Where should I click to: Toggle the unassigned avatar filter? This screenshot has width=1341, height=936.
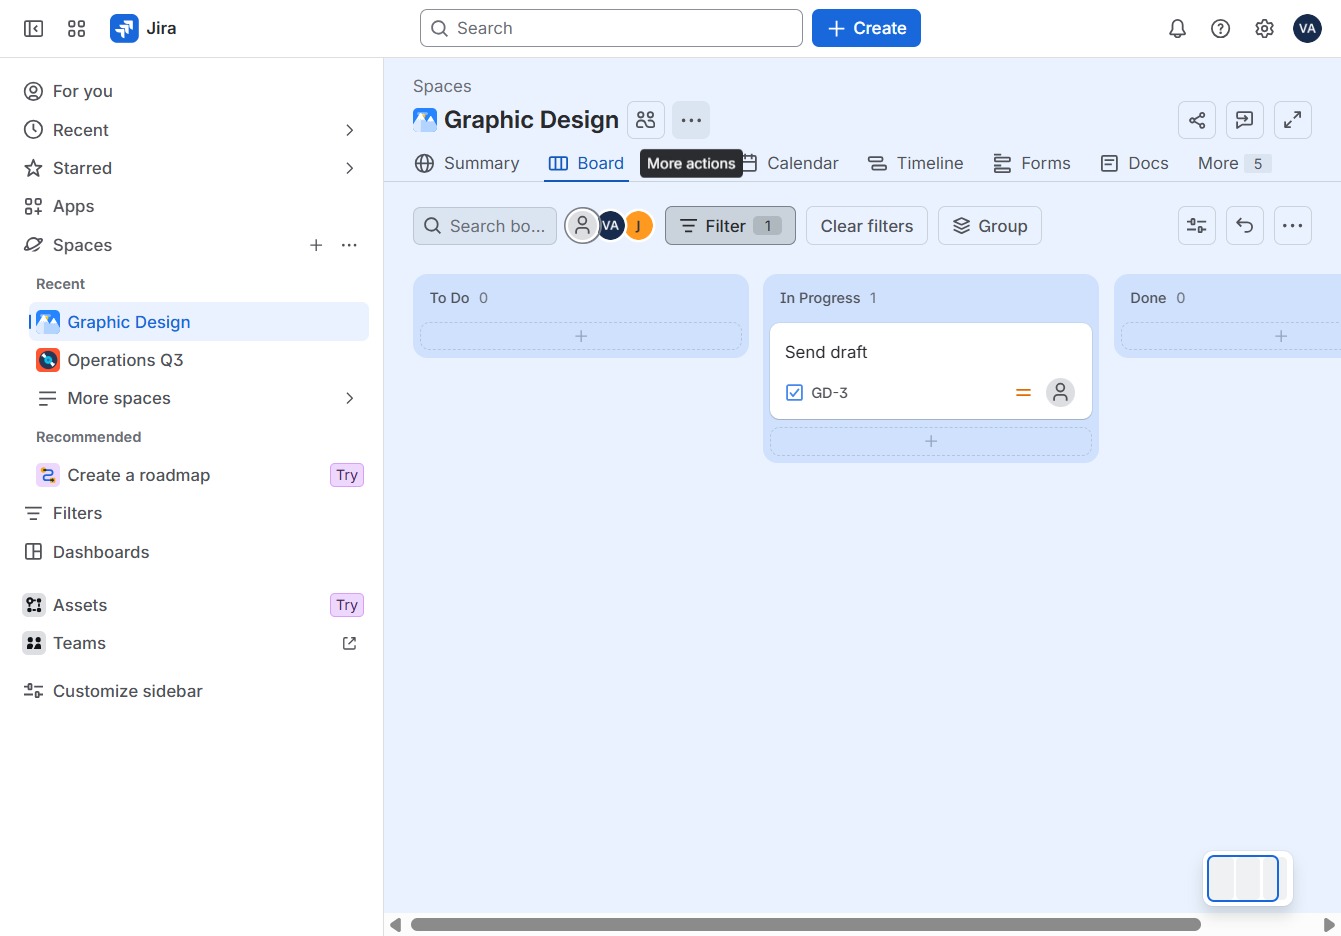(x=582, y=226)
